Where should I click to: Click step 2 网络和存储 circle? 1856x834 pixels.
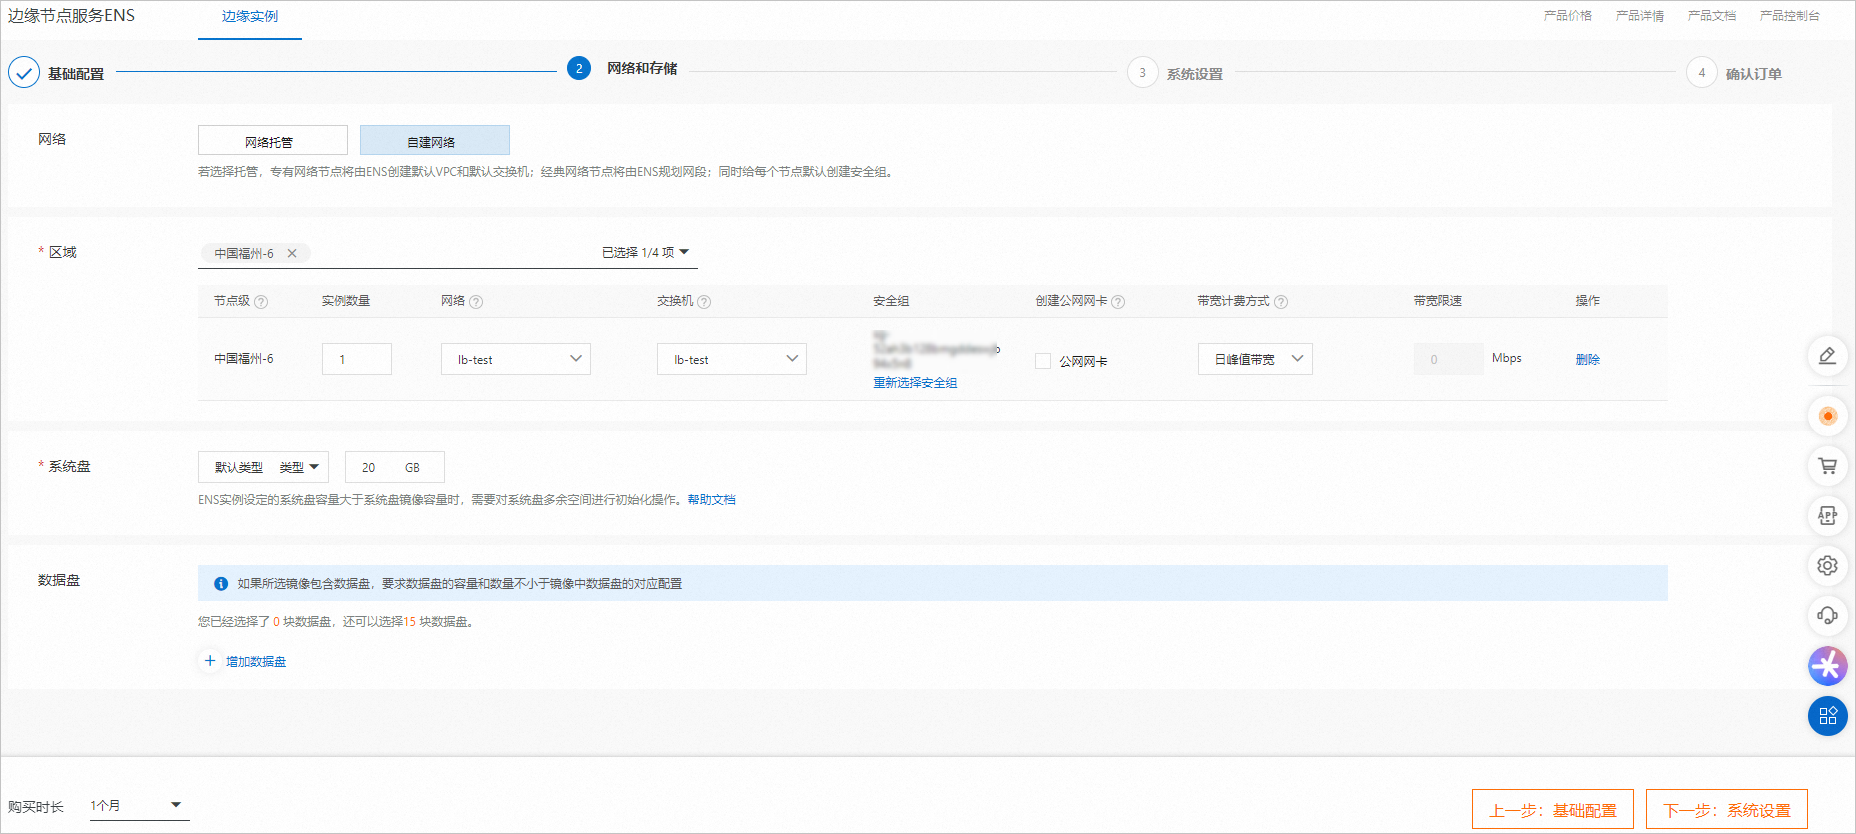click(579, 68)
